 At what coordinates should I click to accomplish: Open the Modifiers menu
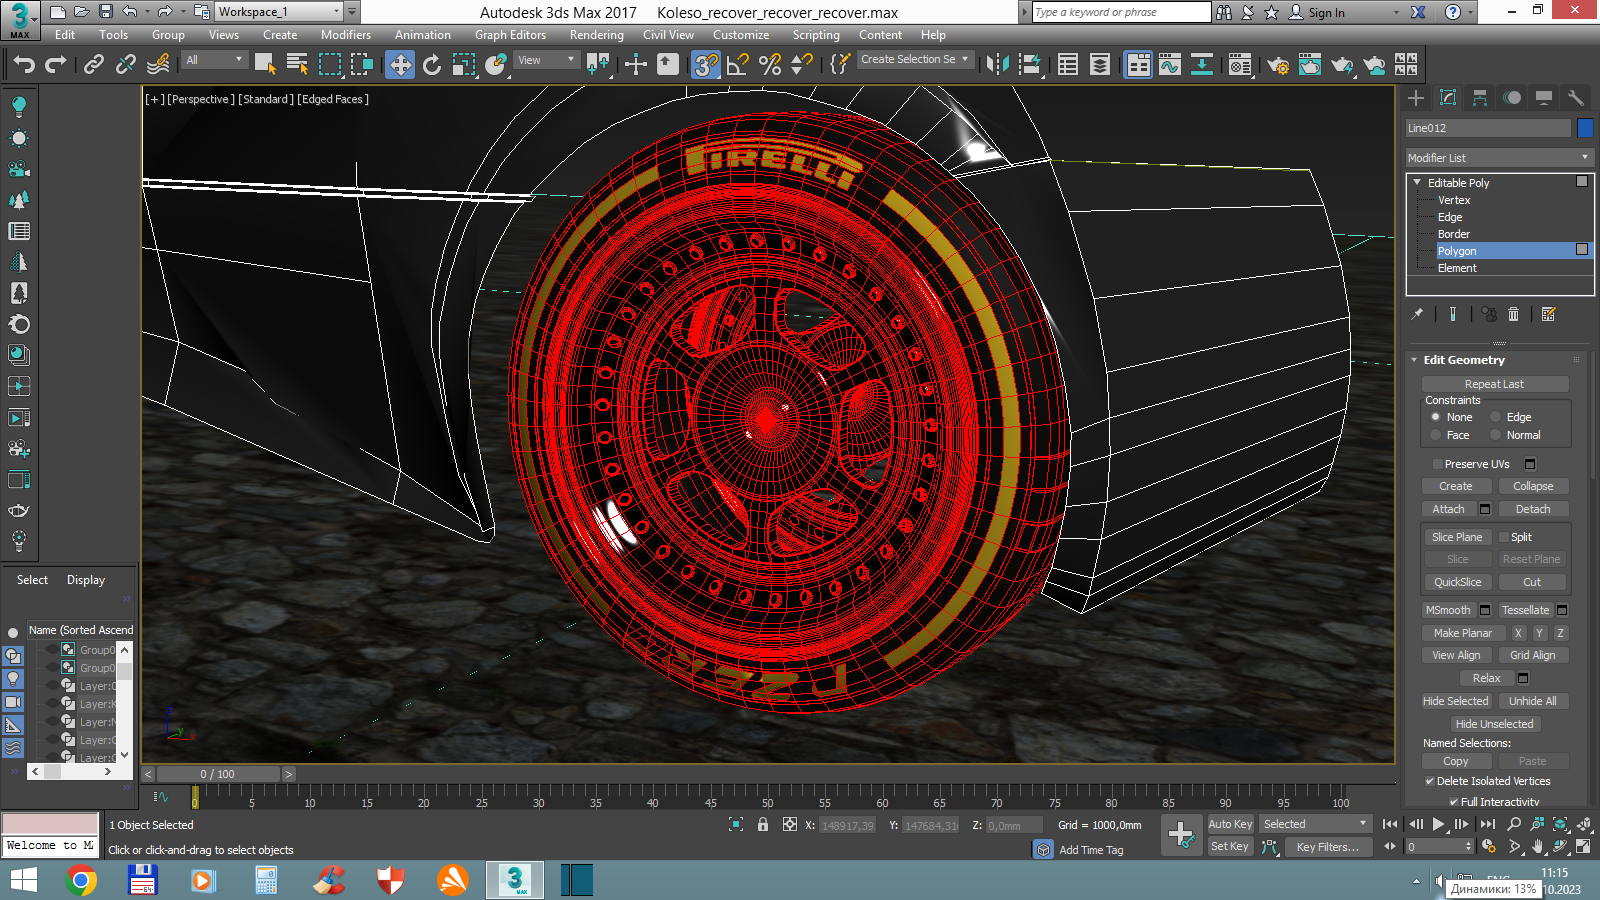pos(346,35)
